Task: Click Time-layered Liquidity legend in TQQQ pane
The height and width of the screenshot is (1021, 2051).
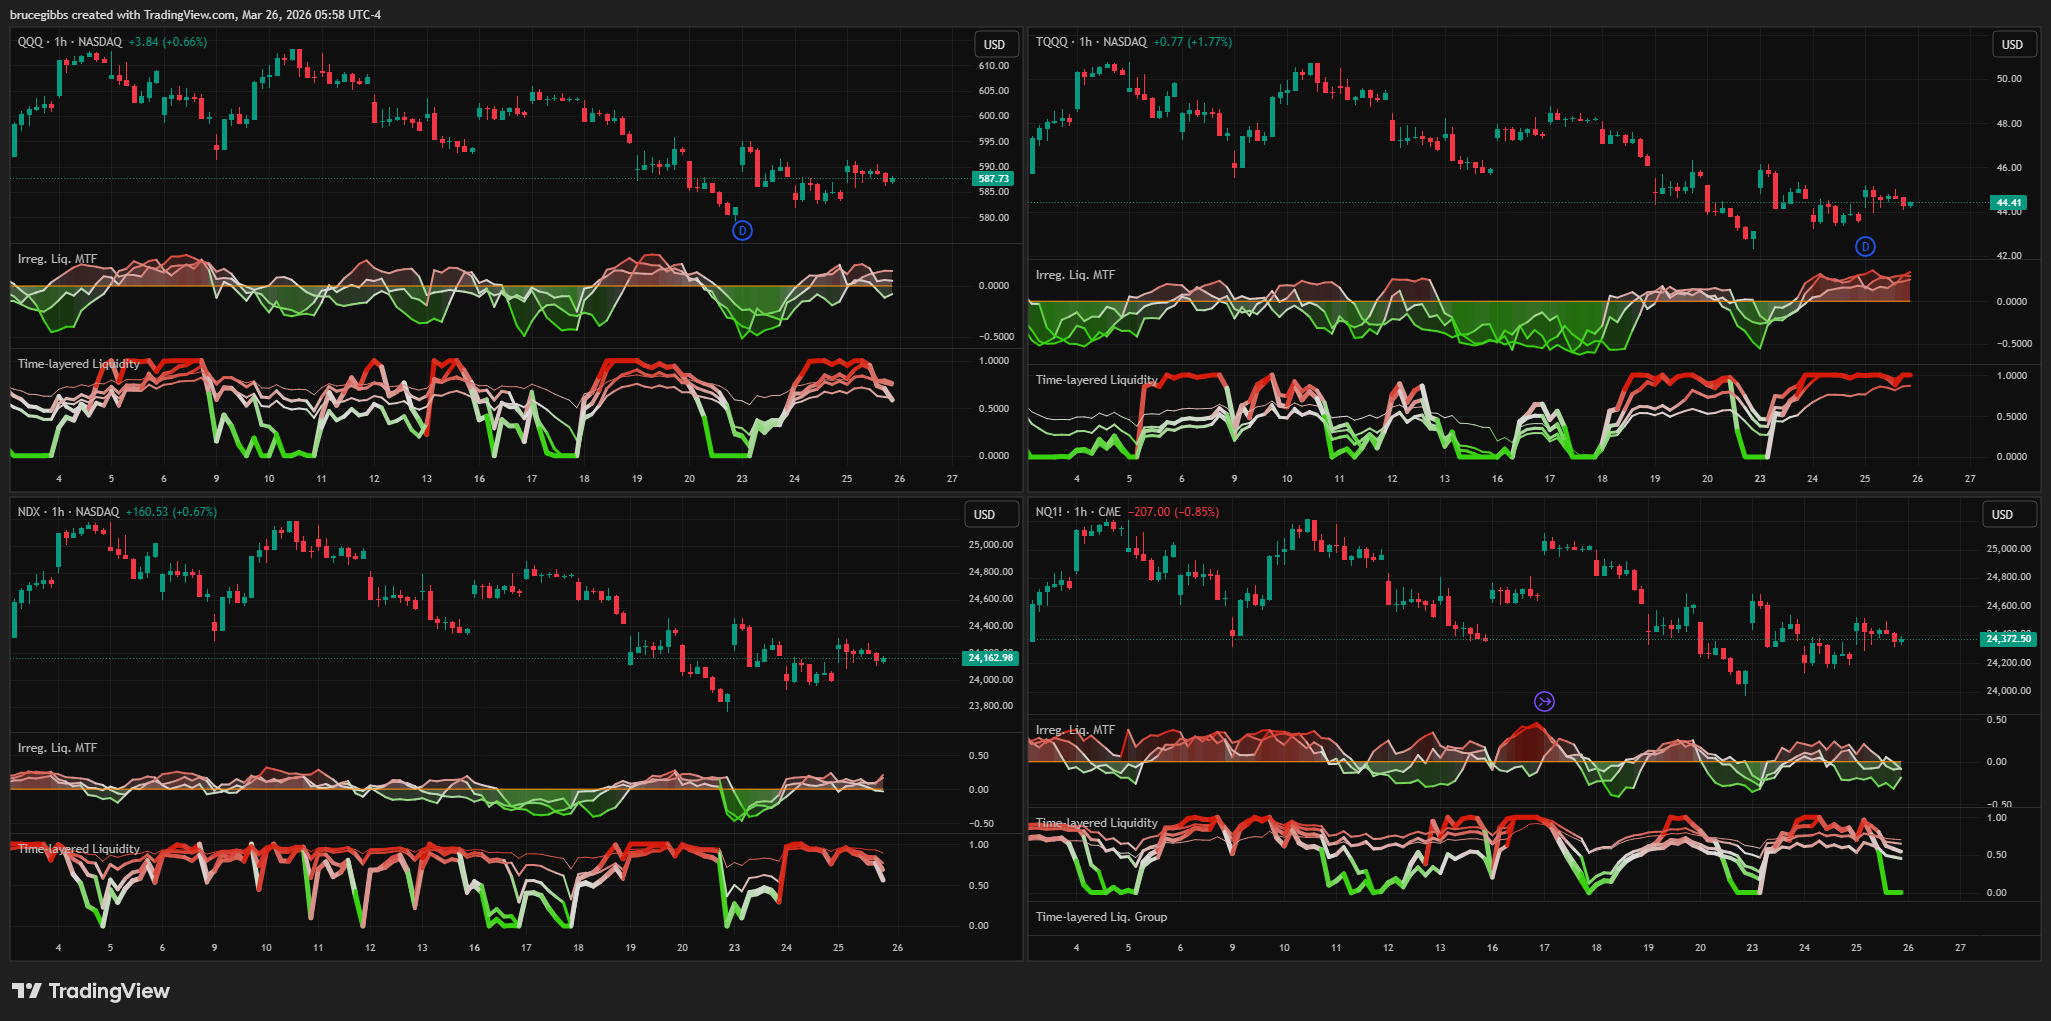Action: [1096, 380]
